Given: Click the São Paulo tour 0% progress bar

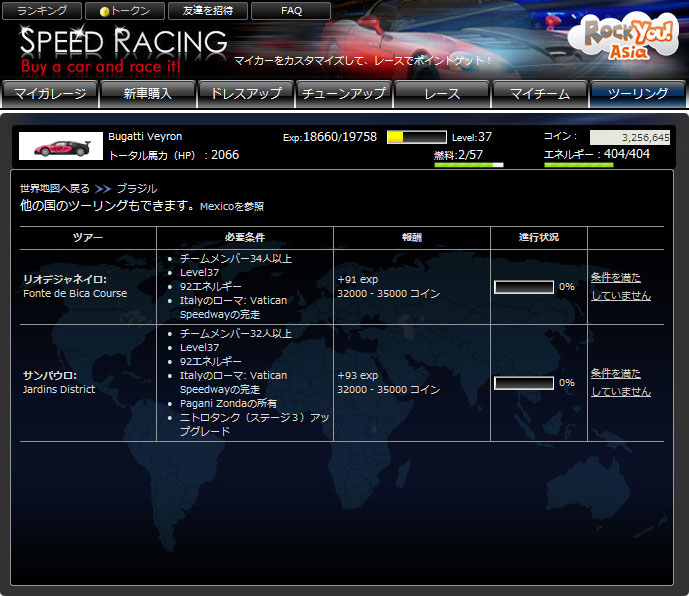Looking at the screenshot, I should coord(524,383).
